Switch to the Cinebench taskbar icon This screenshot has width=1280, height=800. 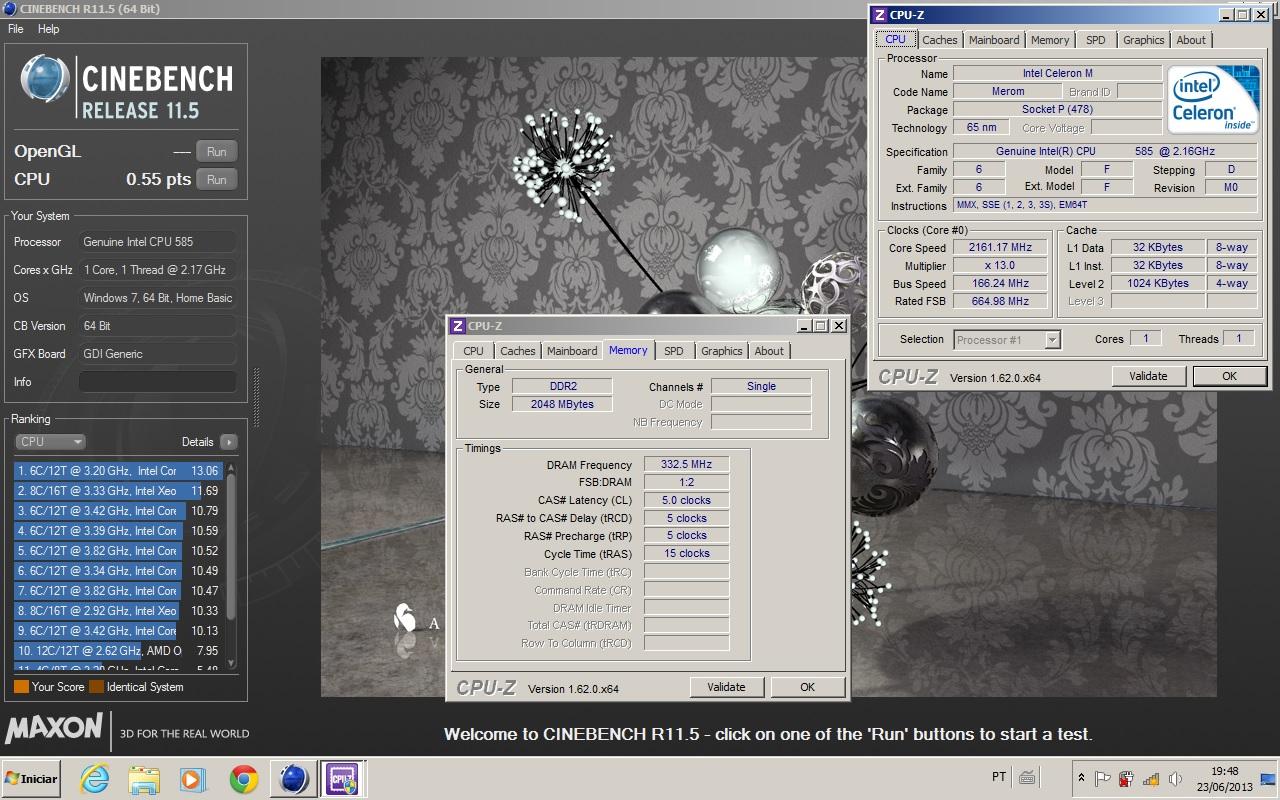294,778
